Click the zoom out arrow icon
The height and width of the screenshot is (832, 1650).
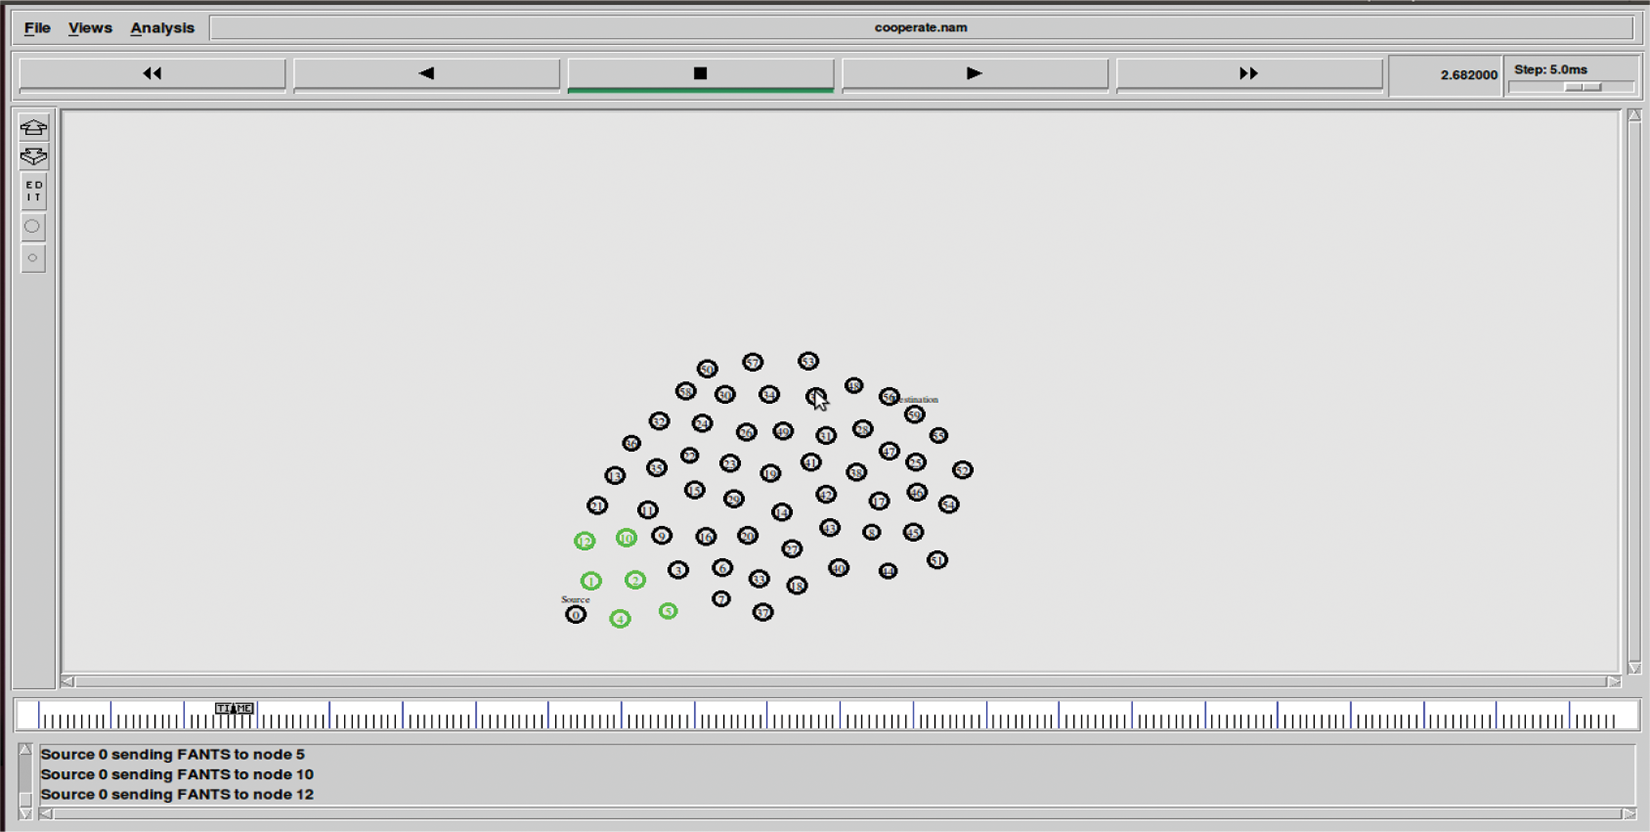click(33, 156)
